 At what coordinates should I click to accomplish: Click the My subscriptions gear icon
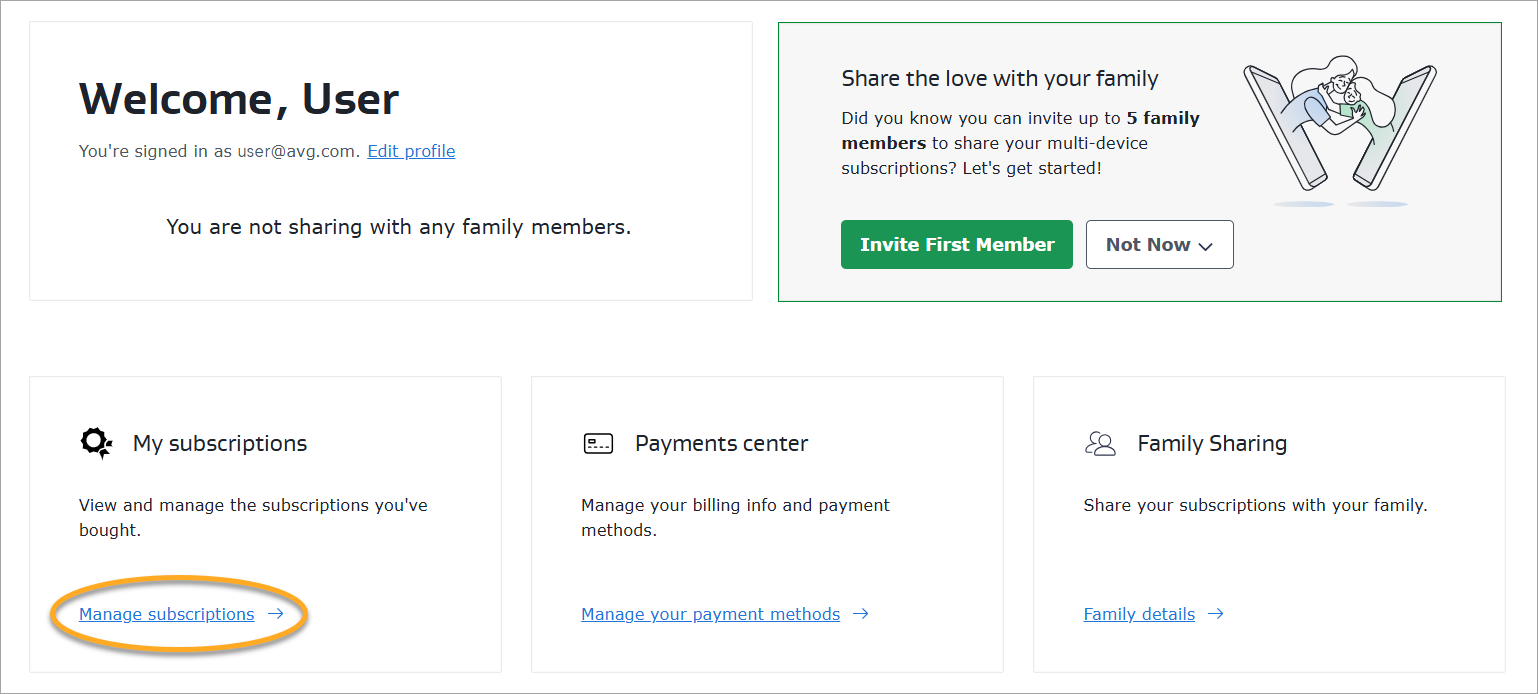(x=96, y=443)
